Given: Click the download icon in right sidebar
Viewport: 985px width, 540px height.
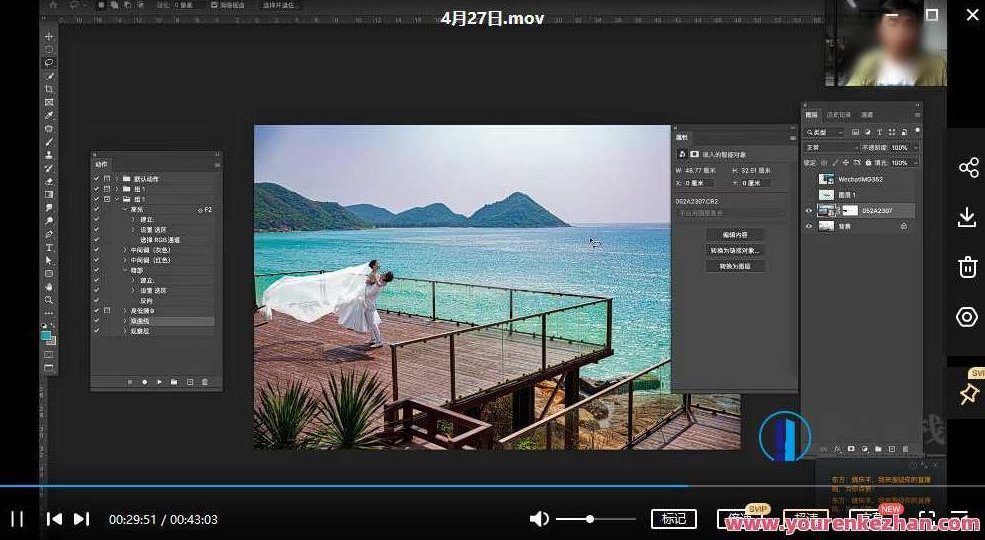Looking at the screenshot, I should (x=967, y=217).
